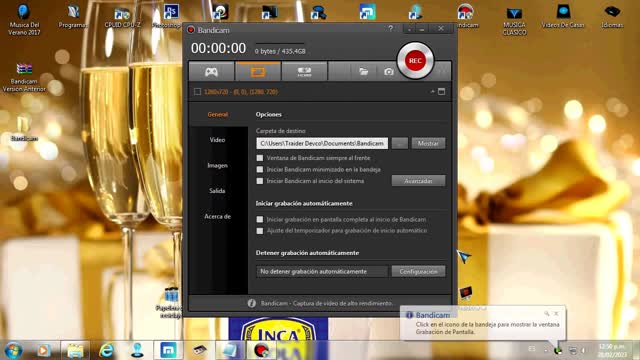Open the Avanzadas options button

418,181
